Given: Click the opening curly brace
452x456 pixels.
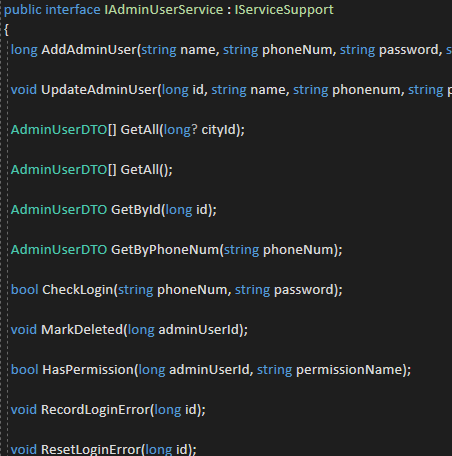Looking at the screenshot, I should pos(6,30).
